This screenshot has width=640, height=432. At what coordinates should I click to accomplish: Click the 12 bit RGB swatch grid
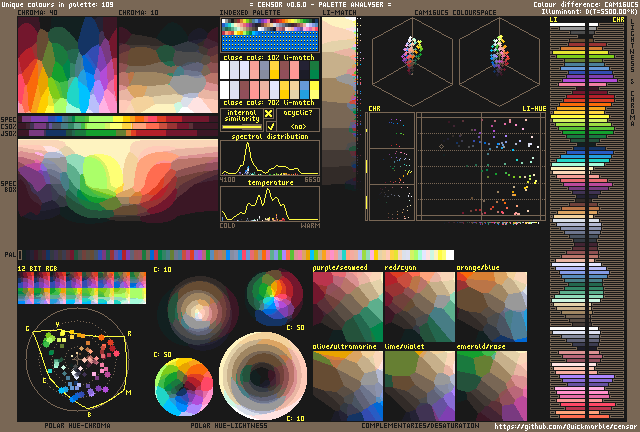[82, 290]
